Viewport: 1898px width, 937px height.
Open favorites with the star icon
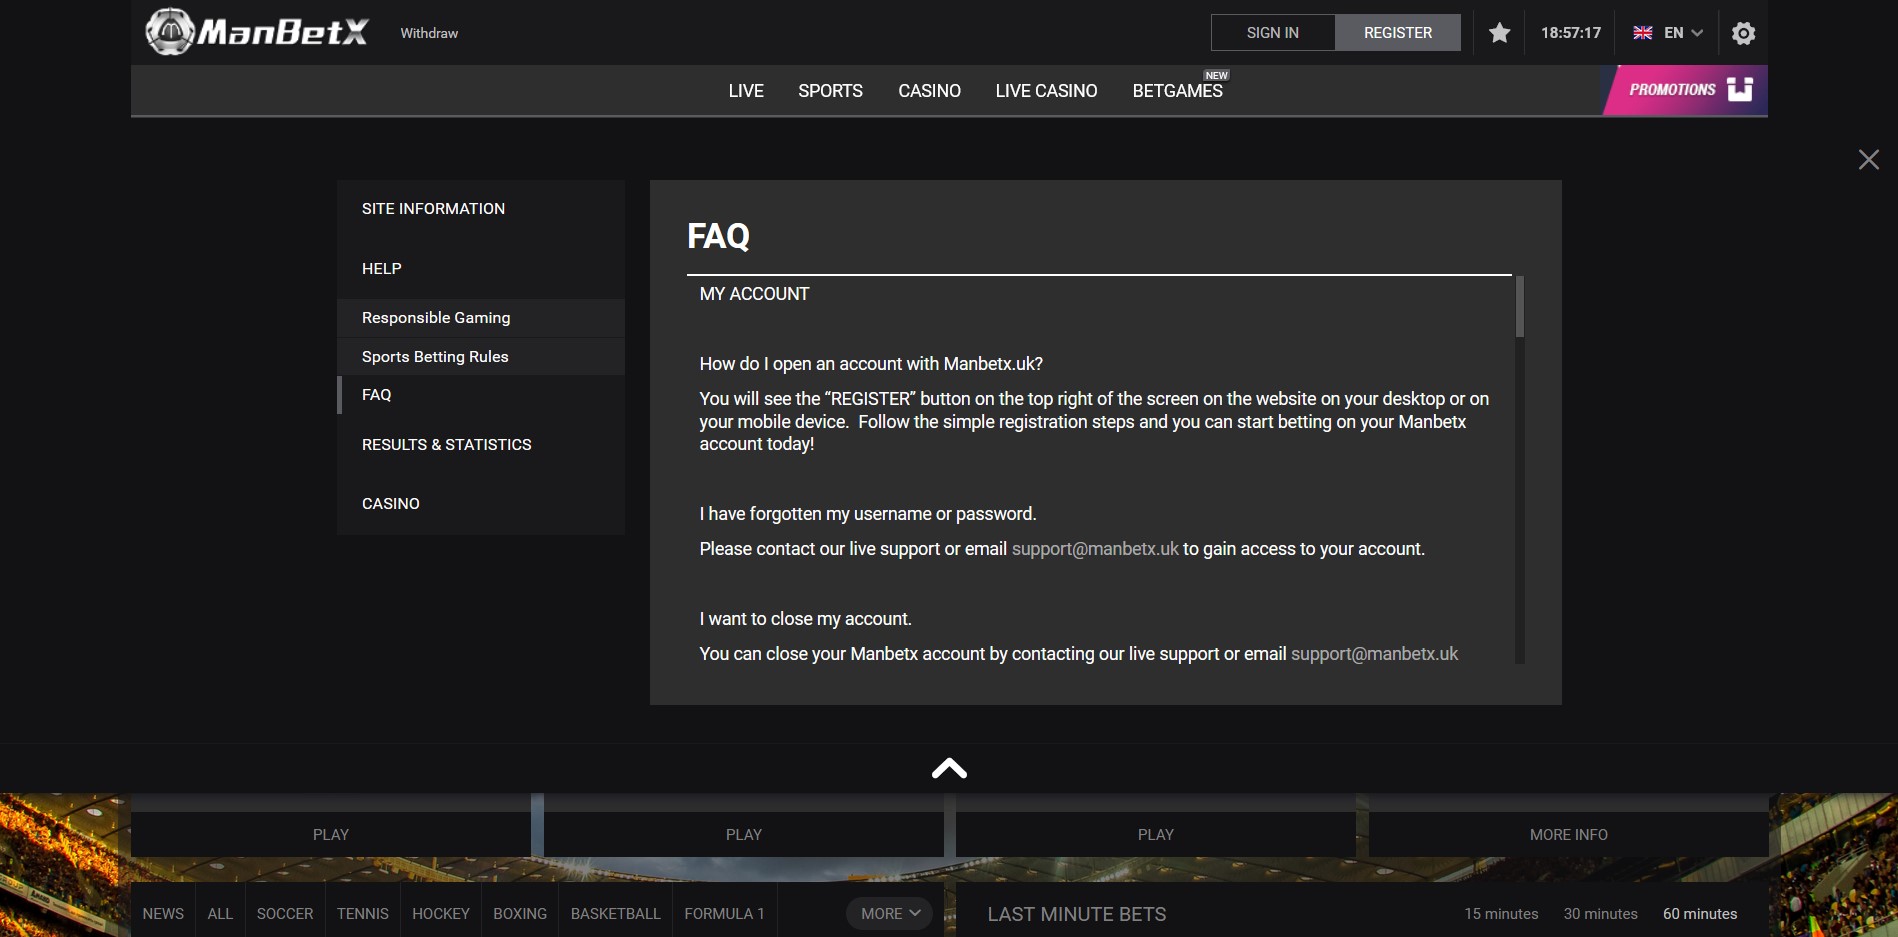coord(1499,33)
